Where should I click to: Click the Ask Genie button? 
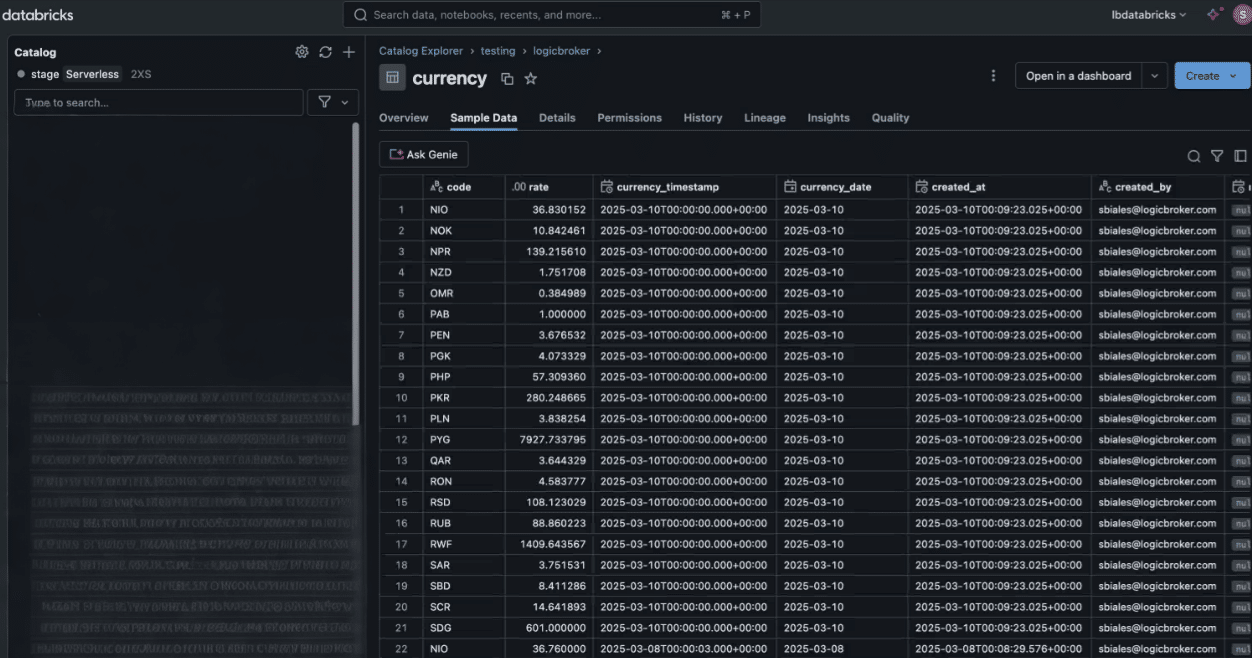click(x=424, y=155)
